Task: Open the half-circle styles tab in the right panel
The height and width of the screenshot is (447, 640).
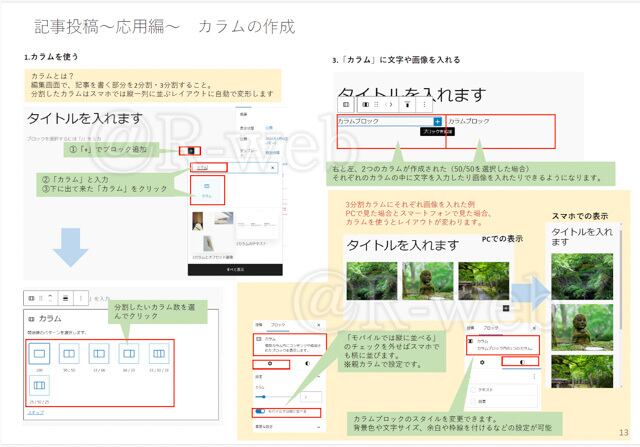Action: (522, 362)
